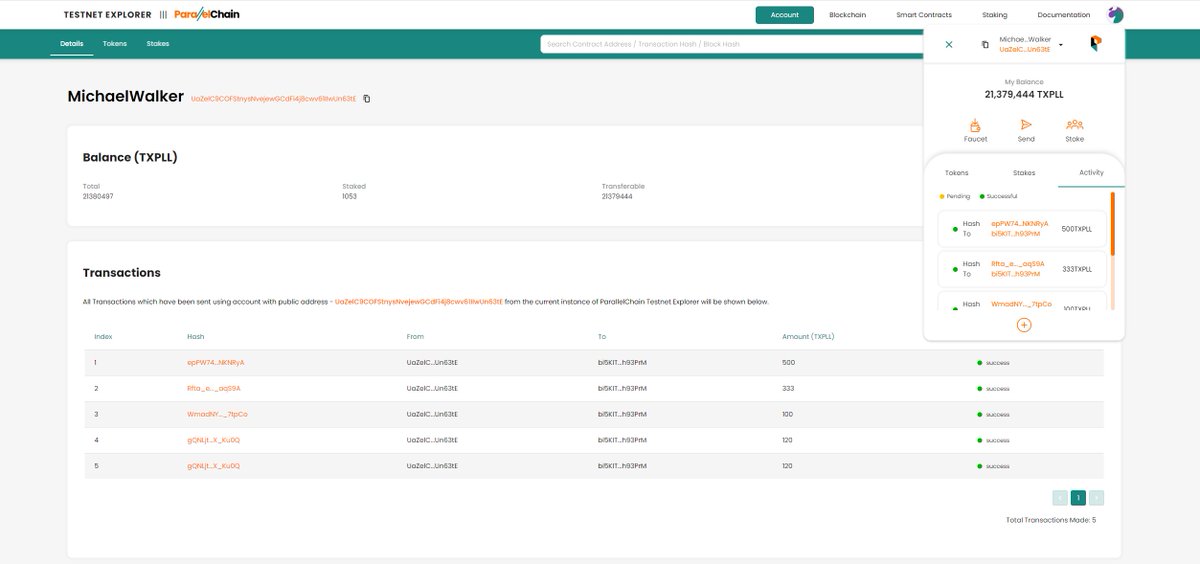Open the Account nav button

[x=785, y=15]
